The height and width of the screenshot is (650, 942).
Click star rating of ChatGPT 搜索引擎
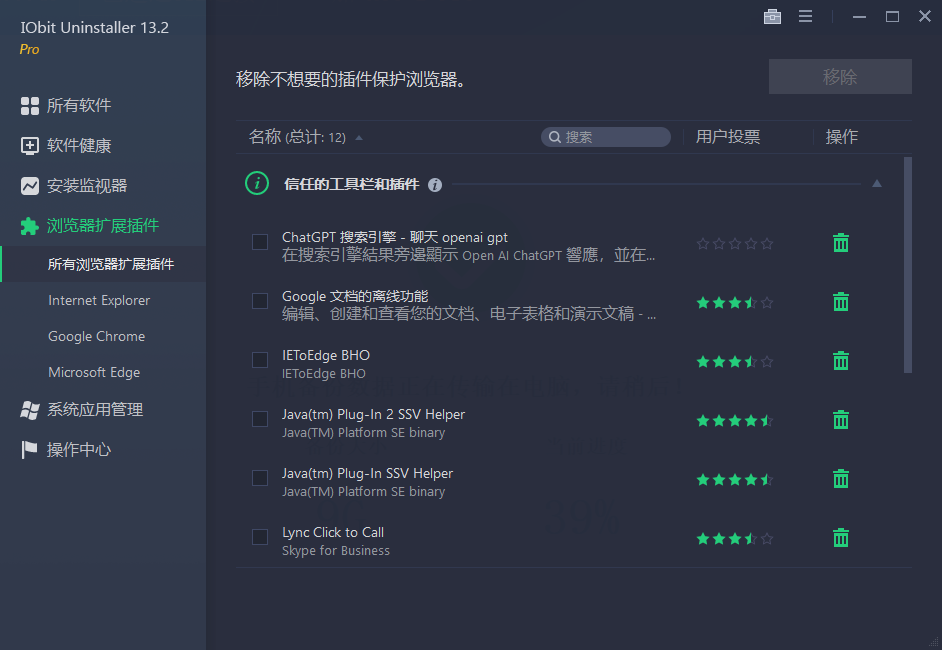point(735,243)
